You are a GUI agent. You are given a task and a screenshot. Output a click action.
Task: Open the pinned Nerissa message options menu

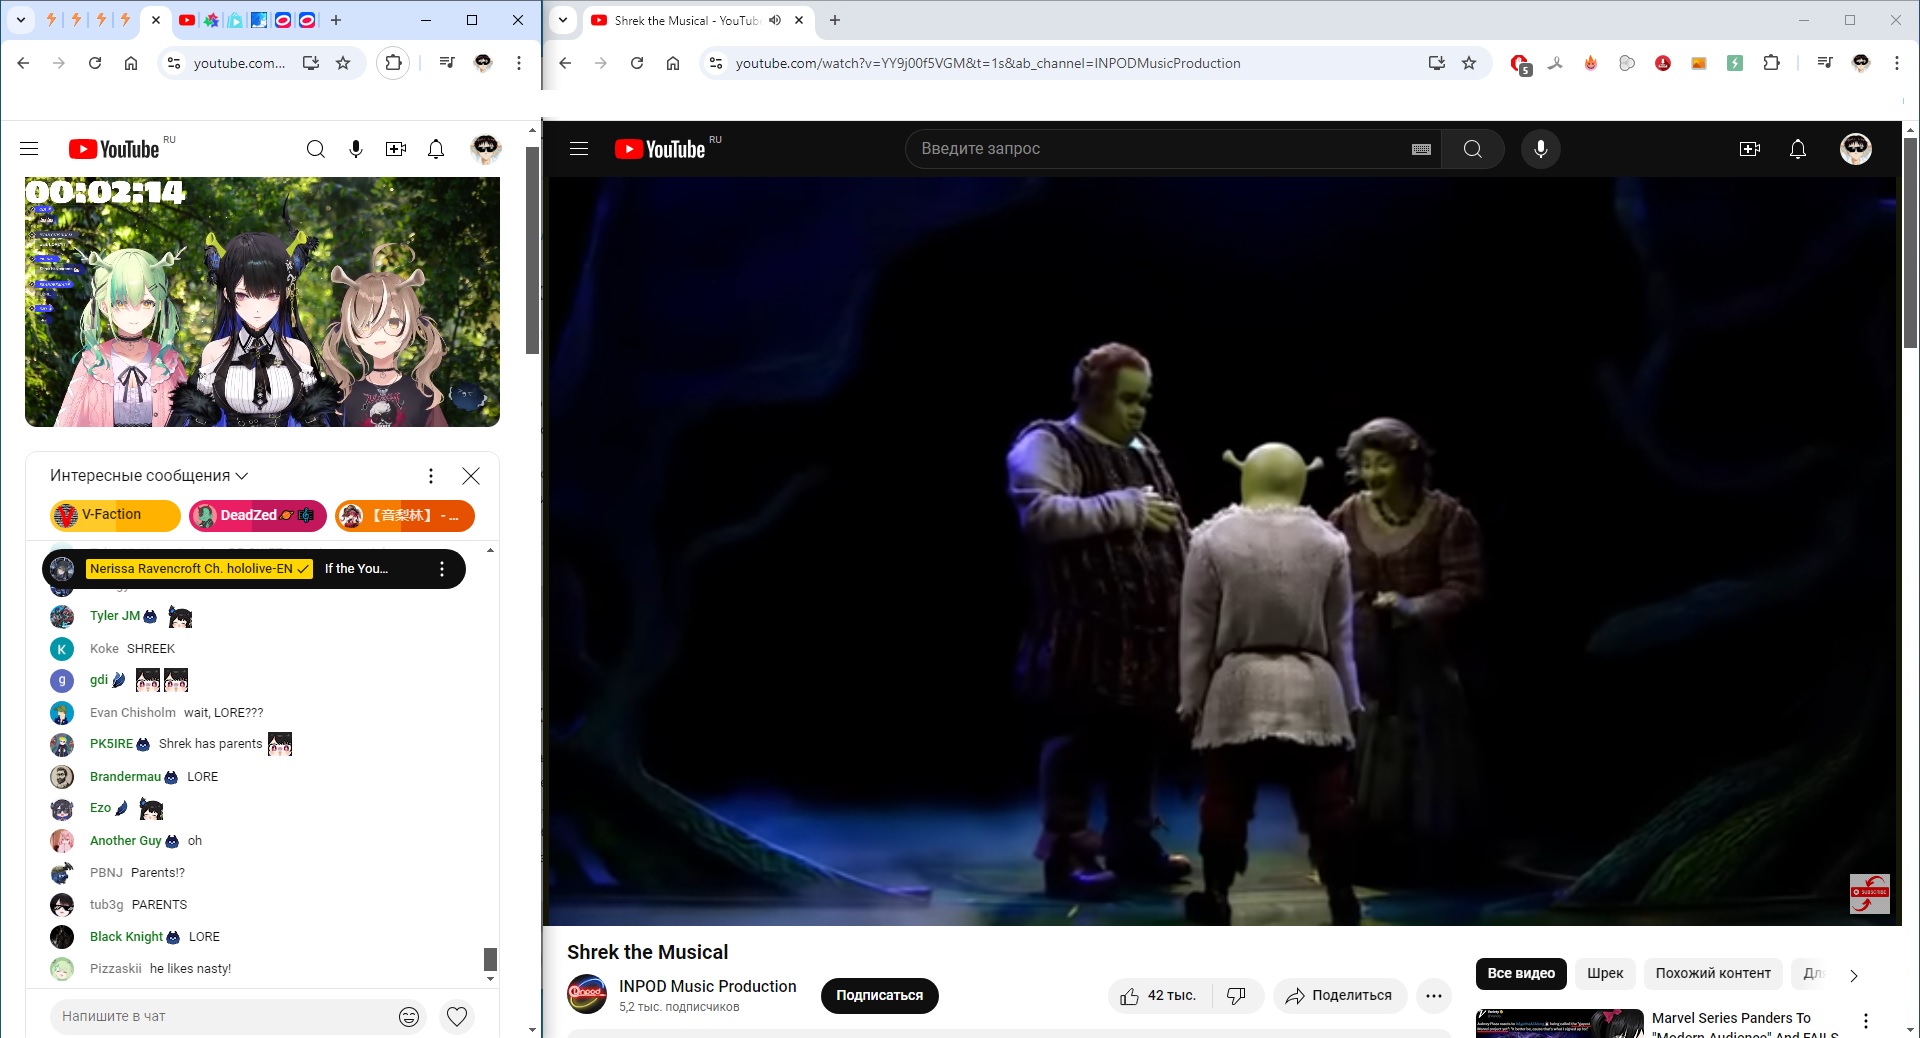[x=442, y=569]
